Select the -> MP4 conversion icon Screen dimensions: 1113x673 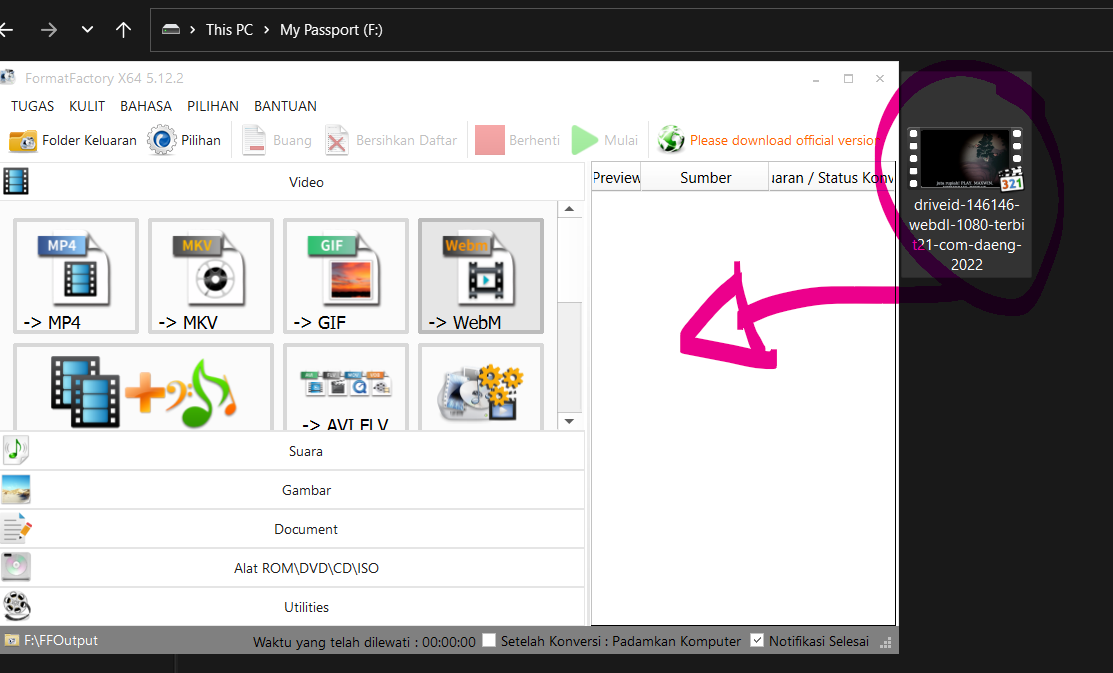[76, 276]
